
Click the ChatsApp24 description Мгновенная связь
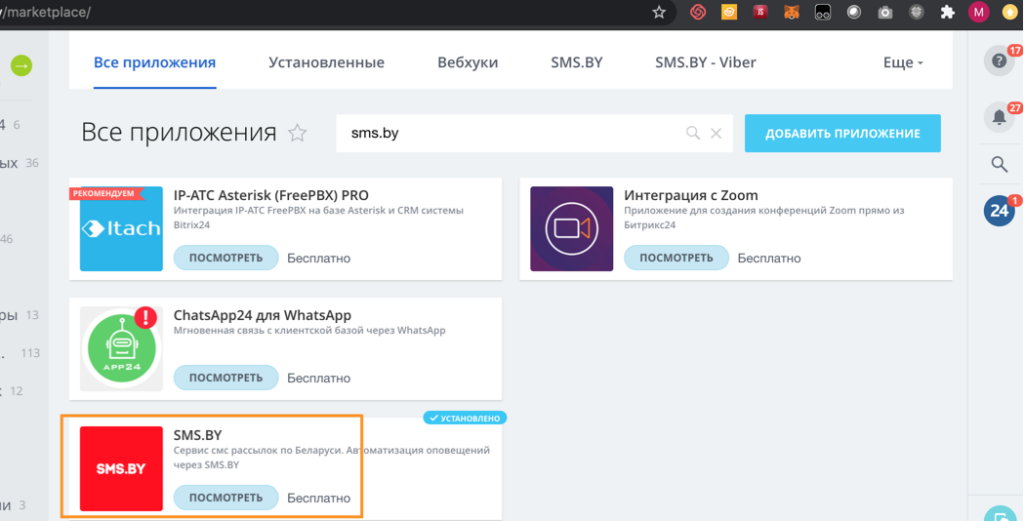coord(310,330)
